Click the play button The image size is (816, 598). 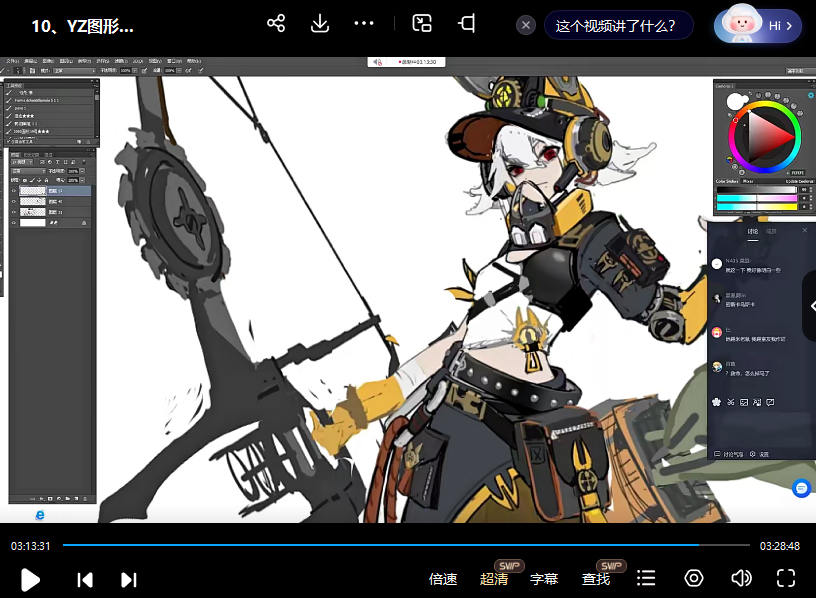click(30, 579)
